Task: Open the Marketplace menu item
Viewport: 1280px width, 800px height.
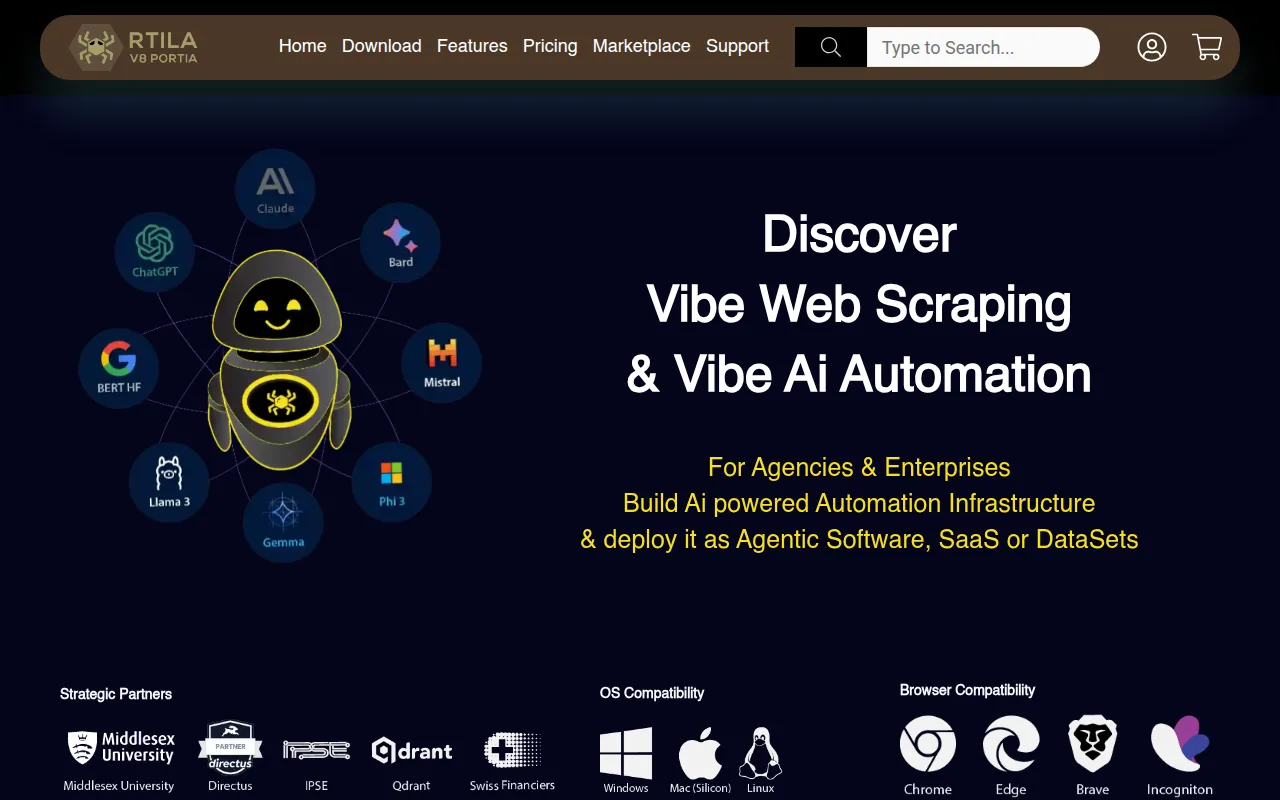Action: tap(641, 46)
